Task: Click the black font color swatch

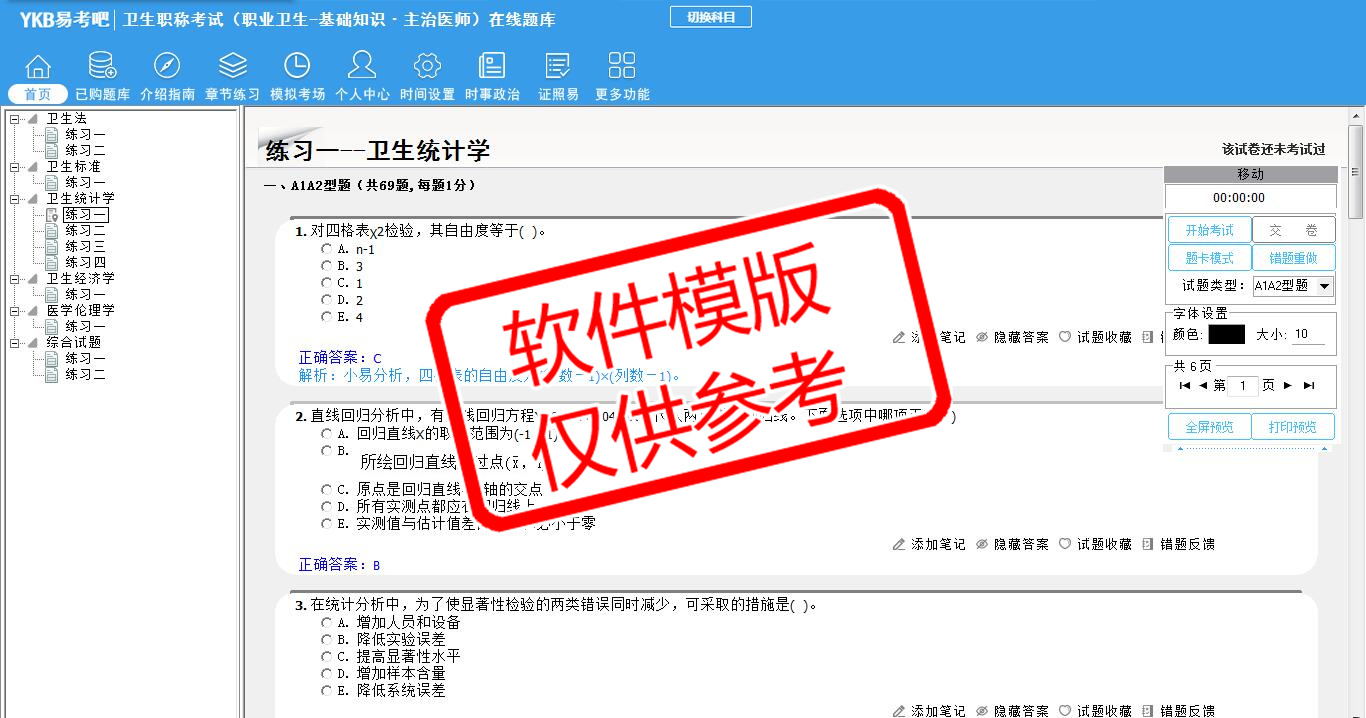Action: point(1226,335)
